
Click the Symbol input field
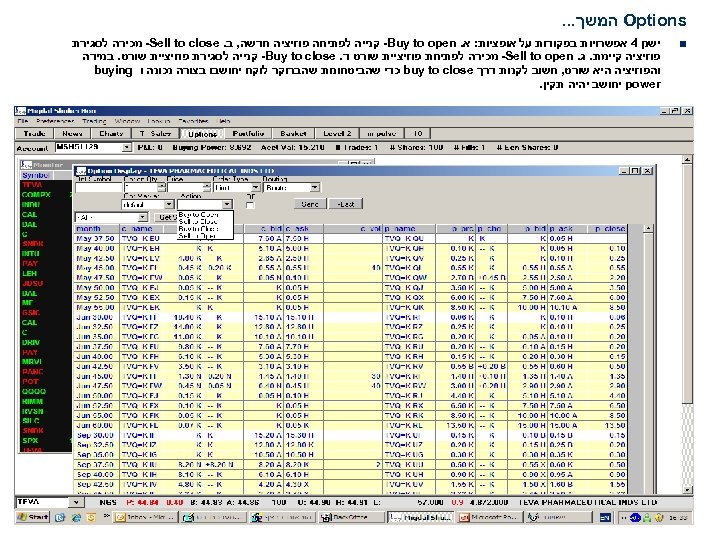(x=99, y=188)
